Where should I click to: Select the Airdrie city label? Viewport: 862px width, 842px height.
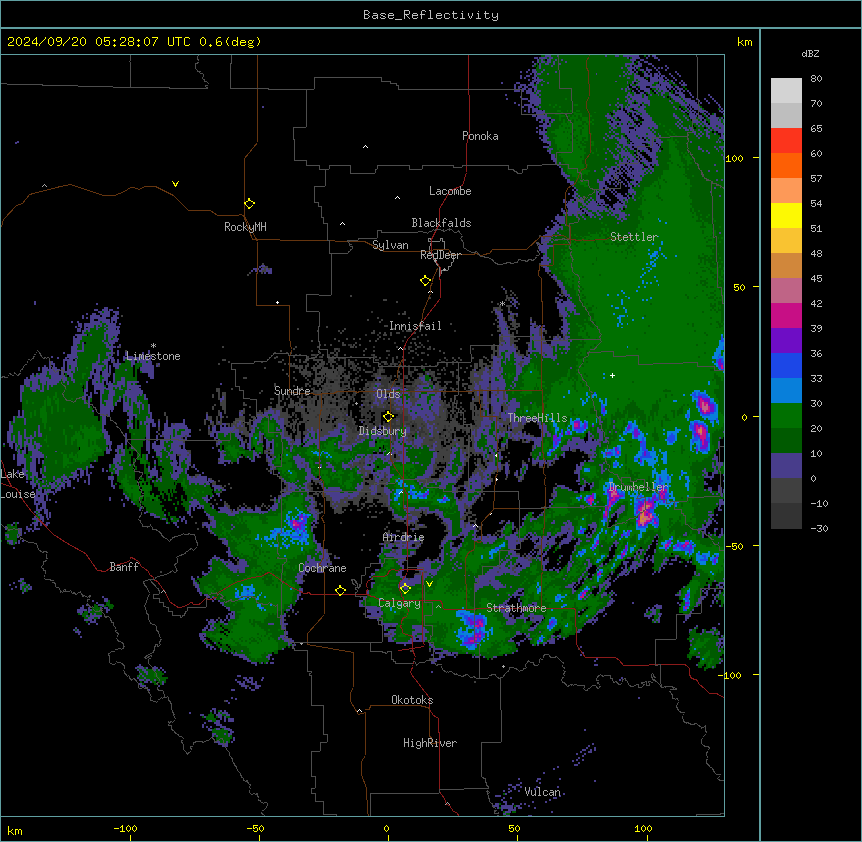403,537
